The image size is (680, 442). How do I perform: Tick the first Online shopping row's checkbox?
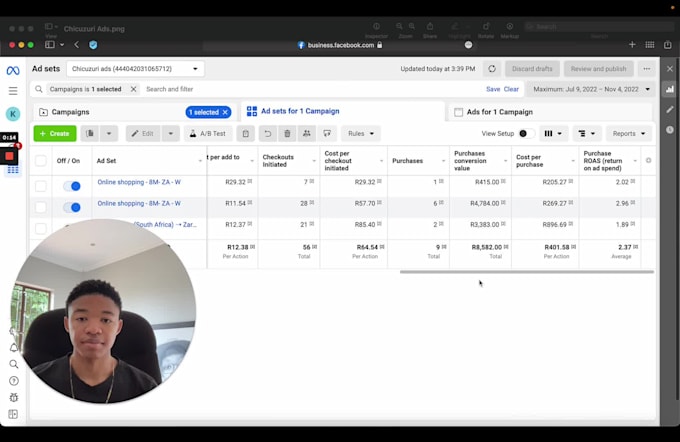pos(41,186)
